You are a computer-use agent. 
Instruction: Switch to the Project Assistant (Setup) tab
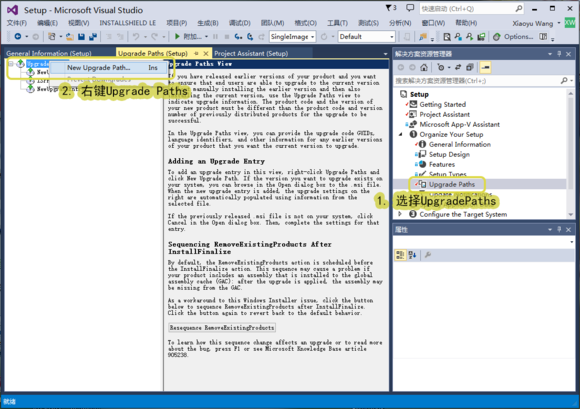click(251, 54)
